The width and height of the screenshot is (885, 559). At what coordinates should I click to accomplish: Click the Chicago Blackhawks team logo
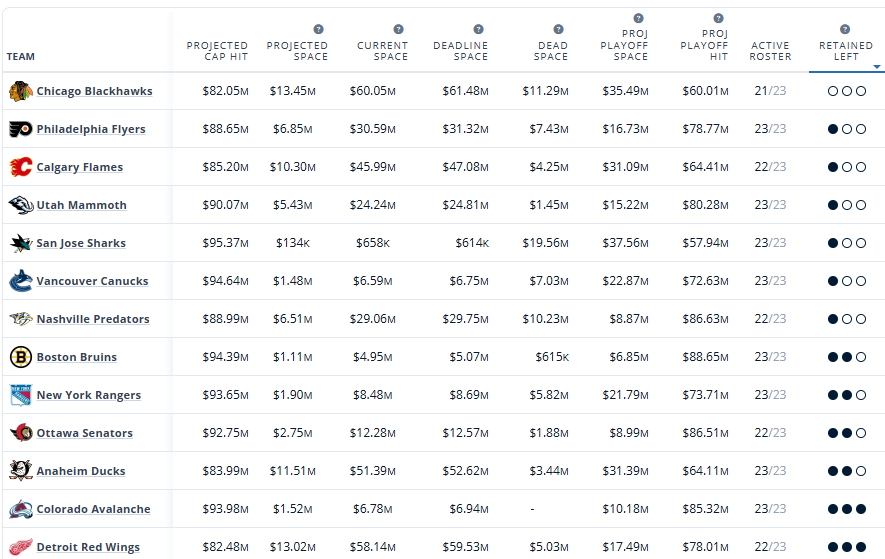coord(20,92)
